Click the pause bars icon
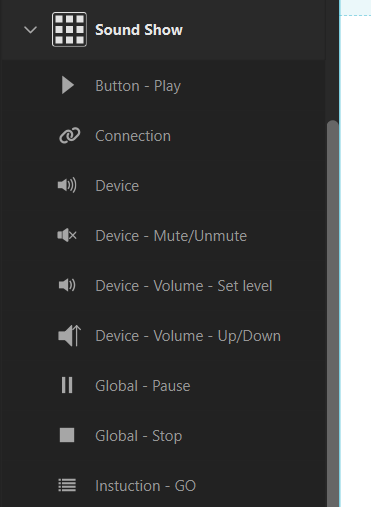 (67, 385)
